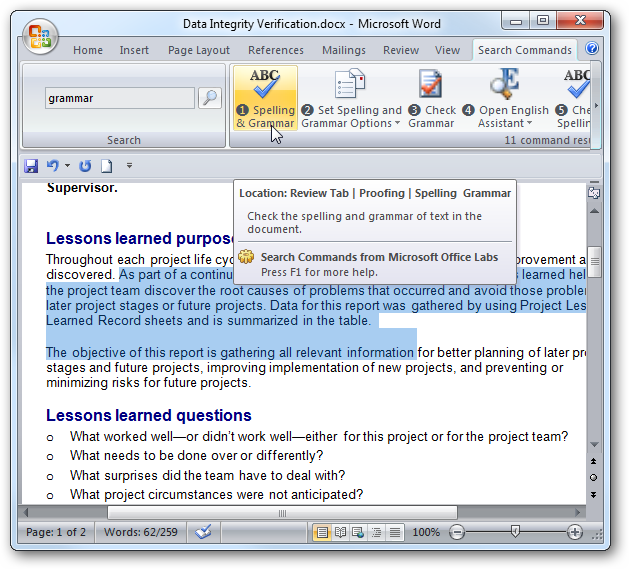The image size is (629, 569).
Task: Click the proofing status icon
Action: point(203,532)
